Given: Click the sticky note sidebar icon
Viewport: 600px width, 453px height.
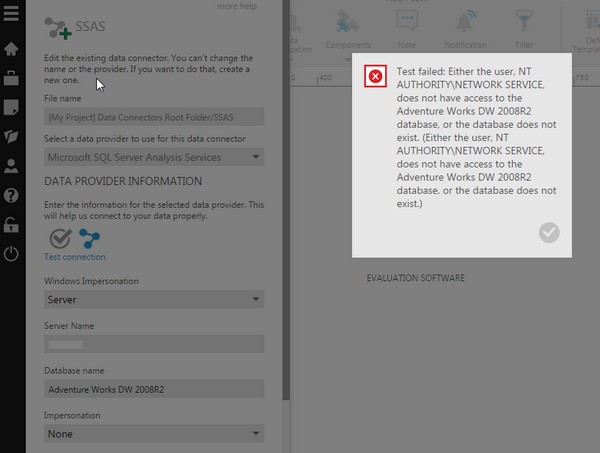Looking at the screenshot, I should 11,107.
